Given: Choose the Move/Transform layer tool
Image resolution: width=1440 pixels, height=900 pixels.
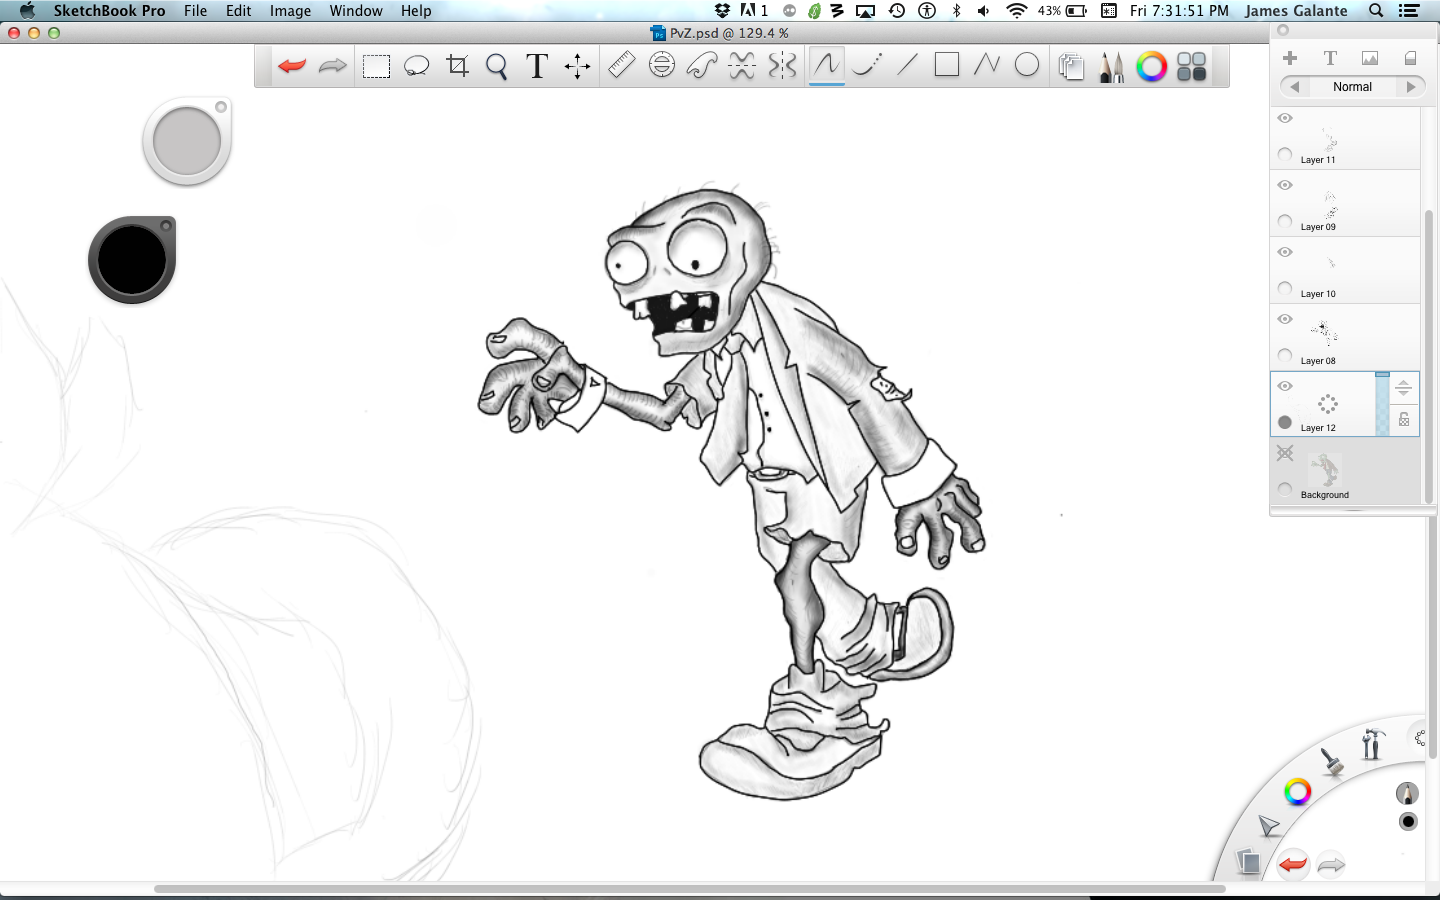Looking at the screenshot, I should pyautogui.click(x=577, y=67).
